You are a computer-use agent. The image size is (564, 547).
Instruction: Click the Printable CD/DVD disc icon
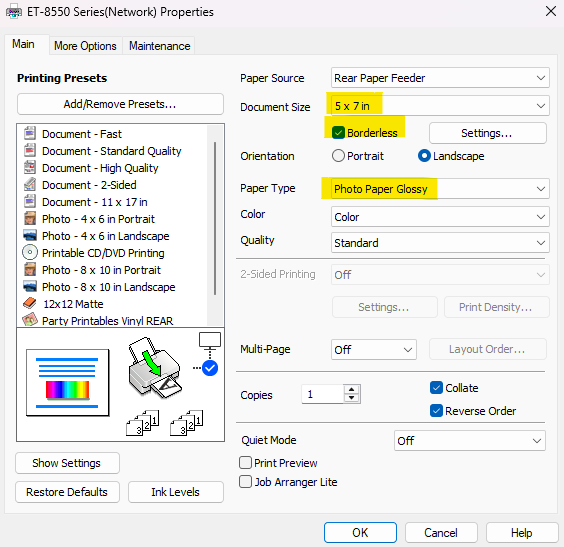click(x=30, y=252)
